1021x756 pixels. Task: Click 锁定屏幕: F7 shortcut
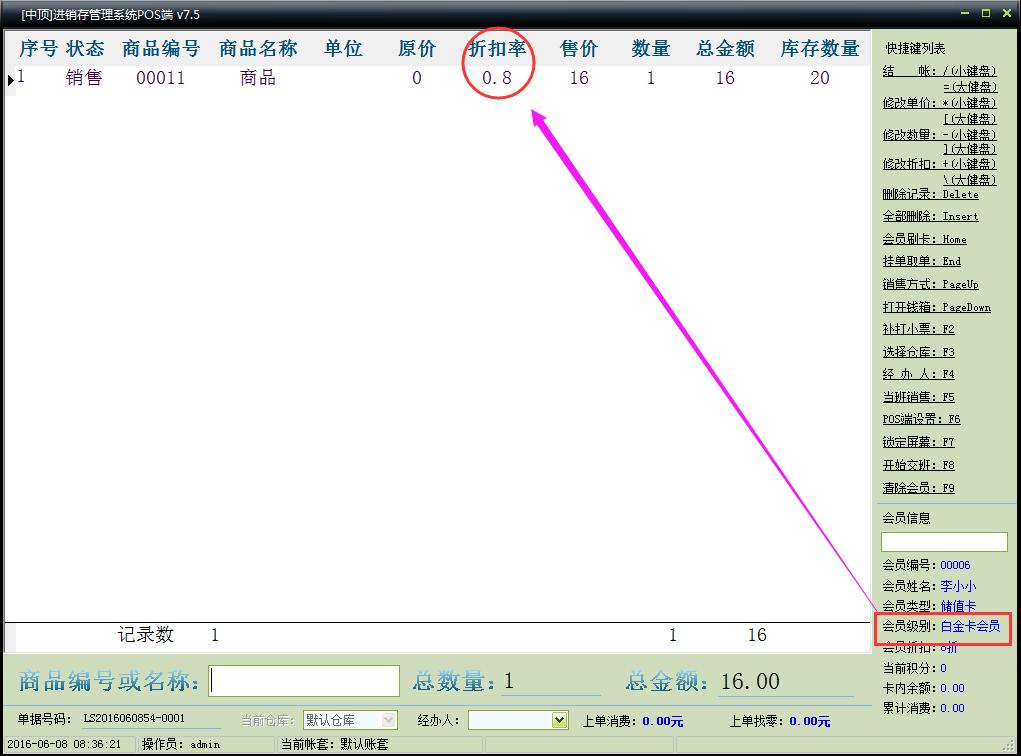pyautogui.click(x=918, y=441)
